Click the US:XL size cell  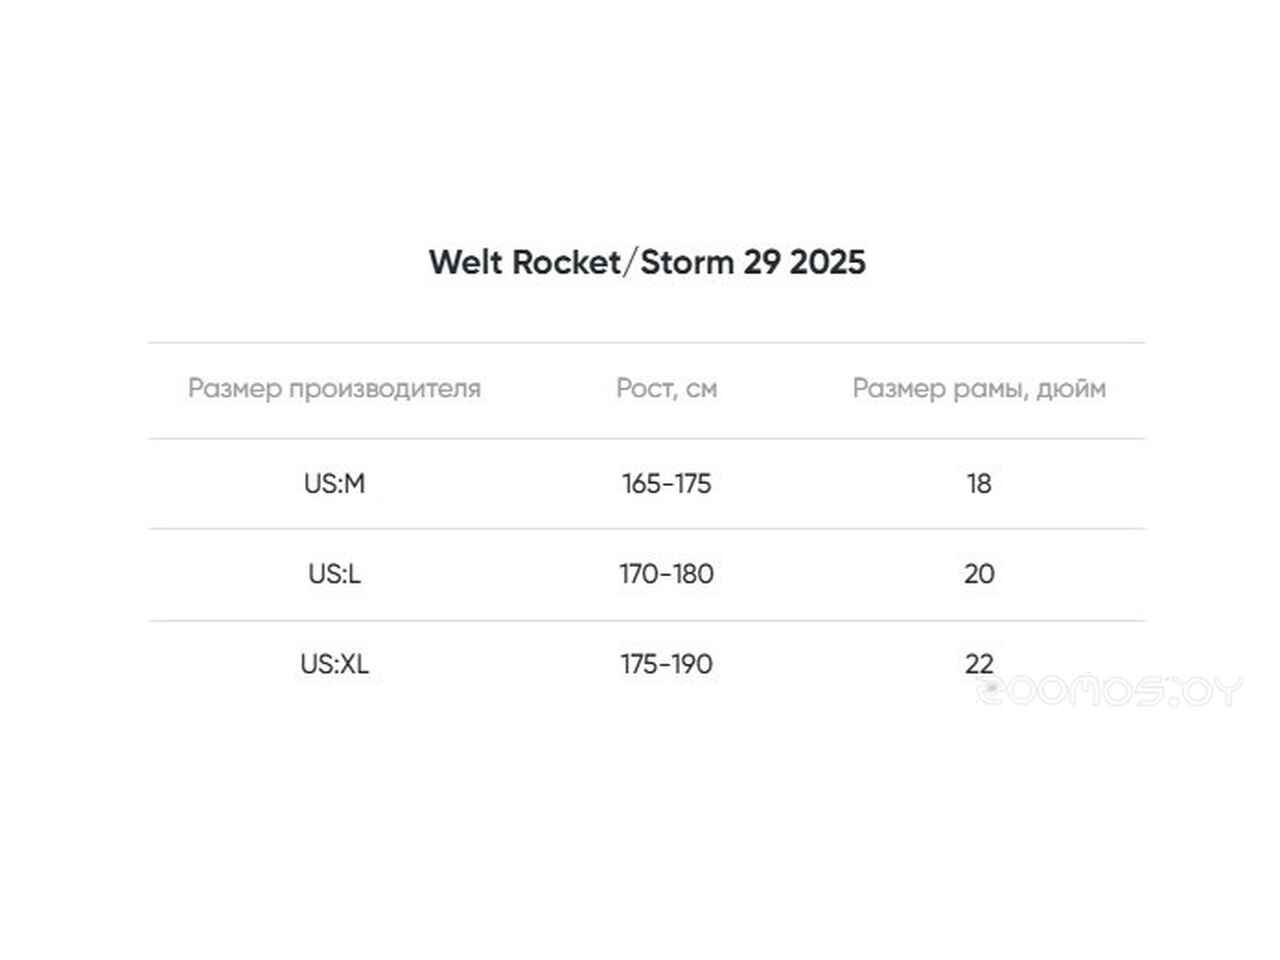[x=334, y=664]
